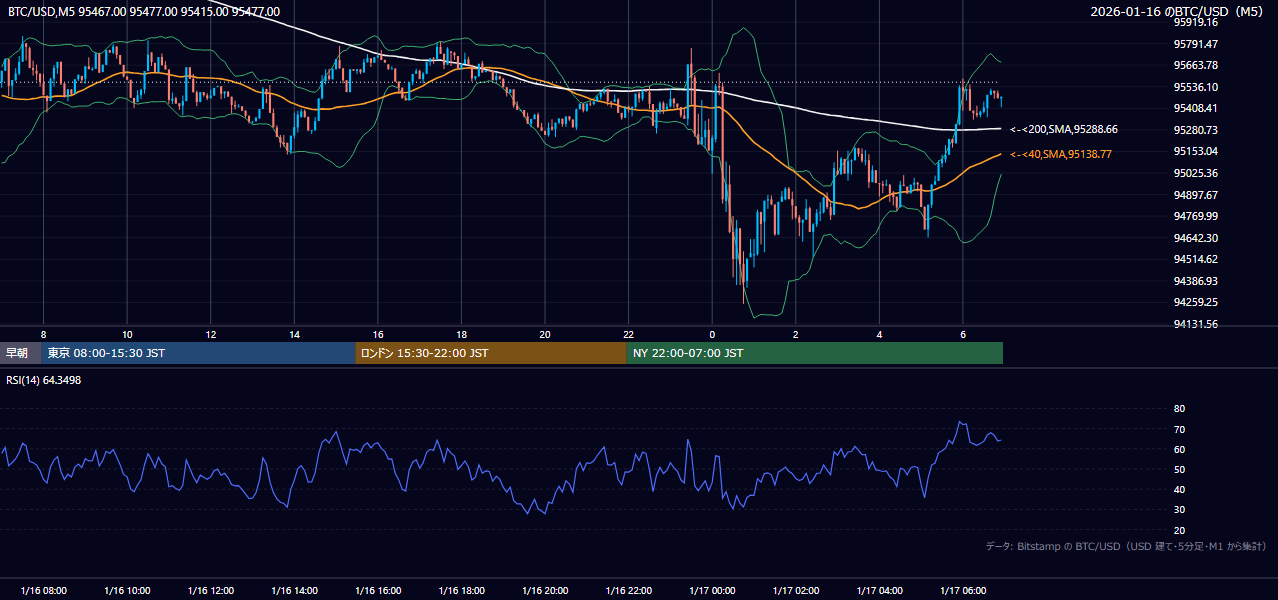Click the 1/17 06:00 time label

pyautogui.click(x=963, y=591)
